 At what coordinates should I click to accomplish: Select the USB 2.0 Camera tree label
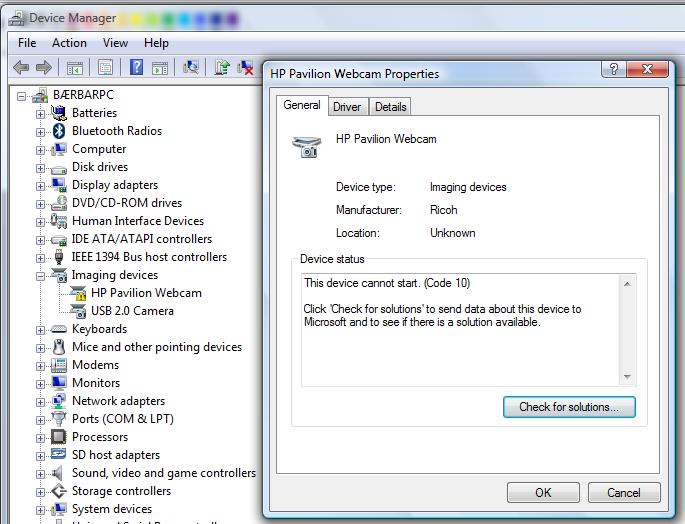[x=132, y=311]
